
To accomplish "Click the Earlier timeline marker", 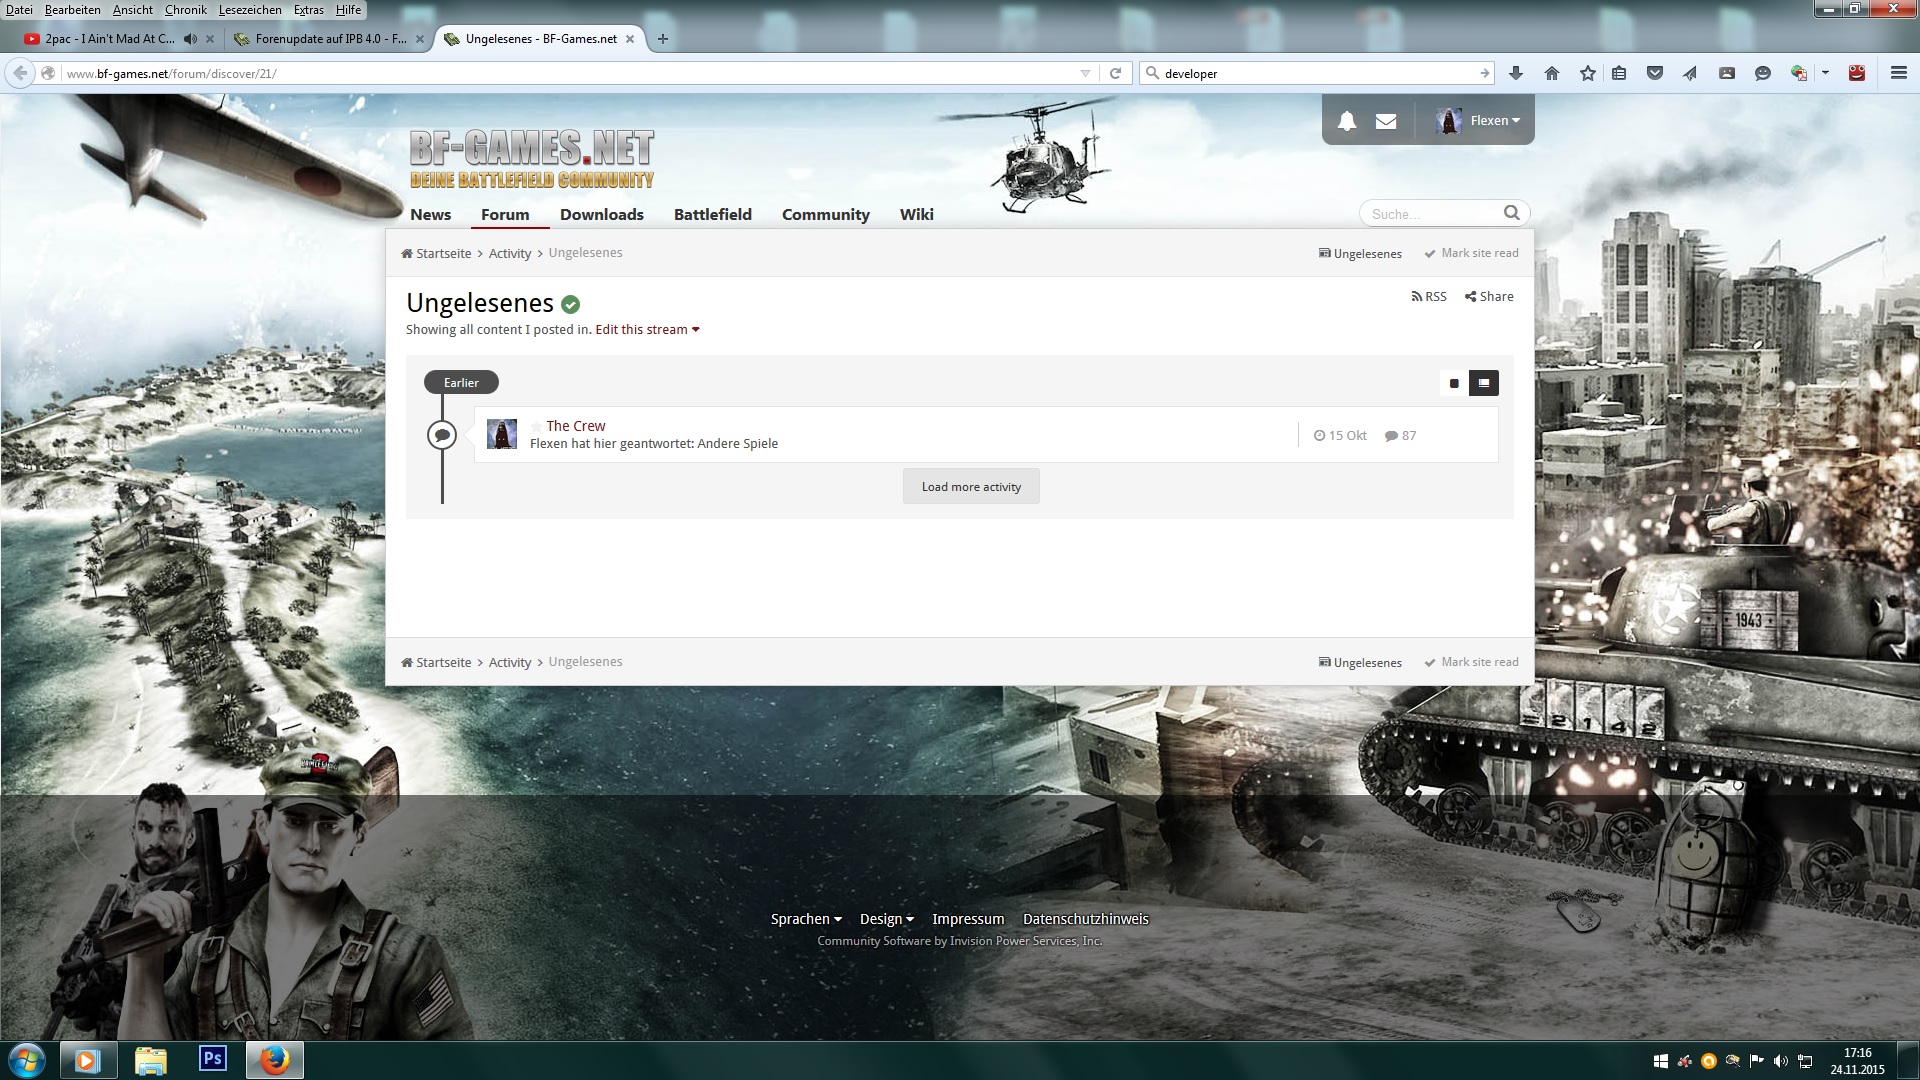I will 461,382.
